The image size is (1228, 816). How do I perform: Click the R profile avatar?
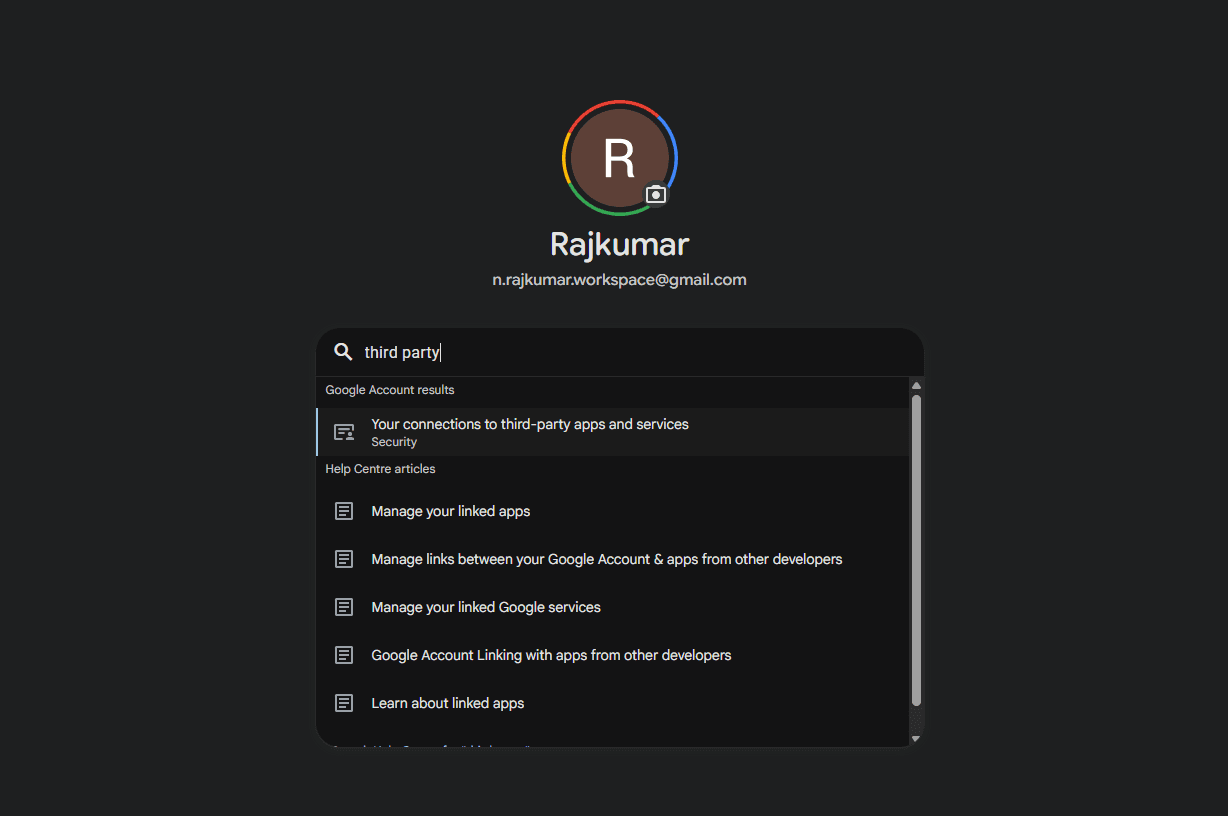(x=620, y=158)
